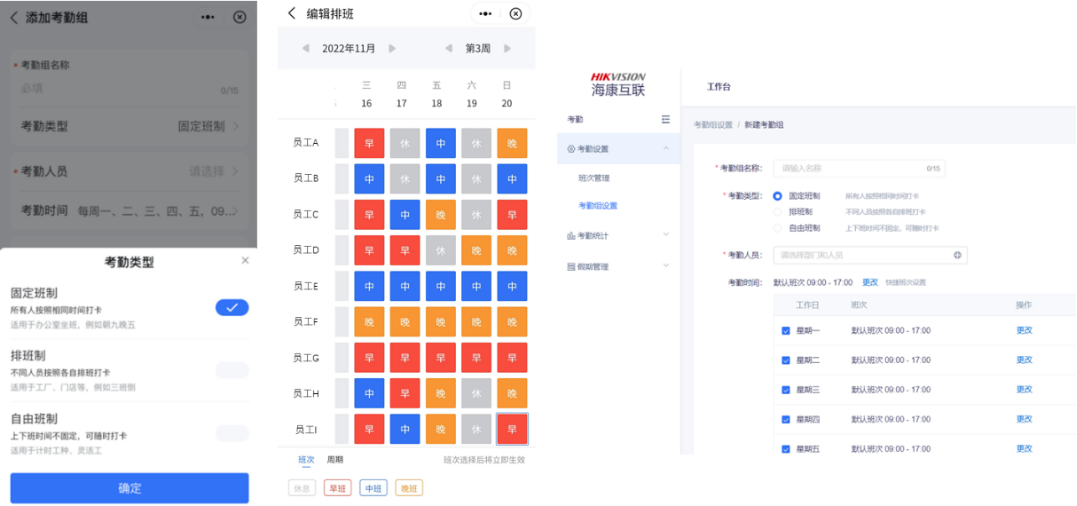Open 工作台 top tab
Viewport: 1077px width, 506px height.
tap(718, 87)
